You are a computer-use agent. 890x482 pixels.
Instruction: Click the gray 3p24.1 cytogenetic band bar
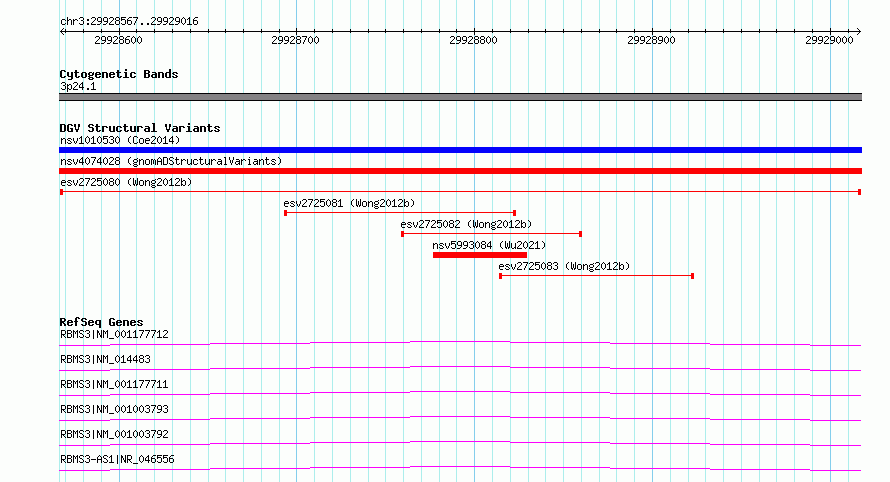click(460, 97)
